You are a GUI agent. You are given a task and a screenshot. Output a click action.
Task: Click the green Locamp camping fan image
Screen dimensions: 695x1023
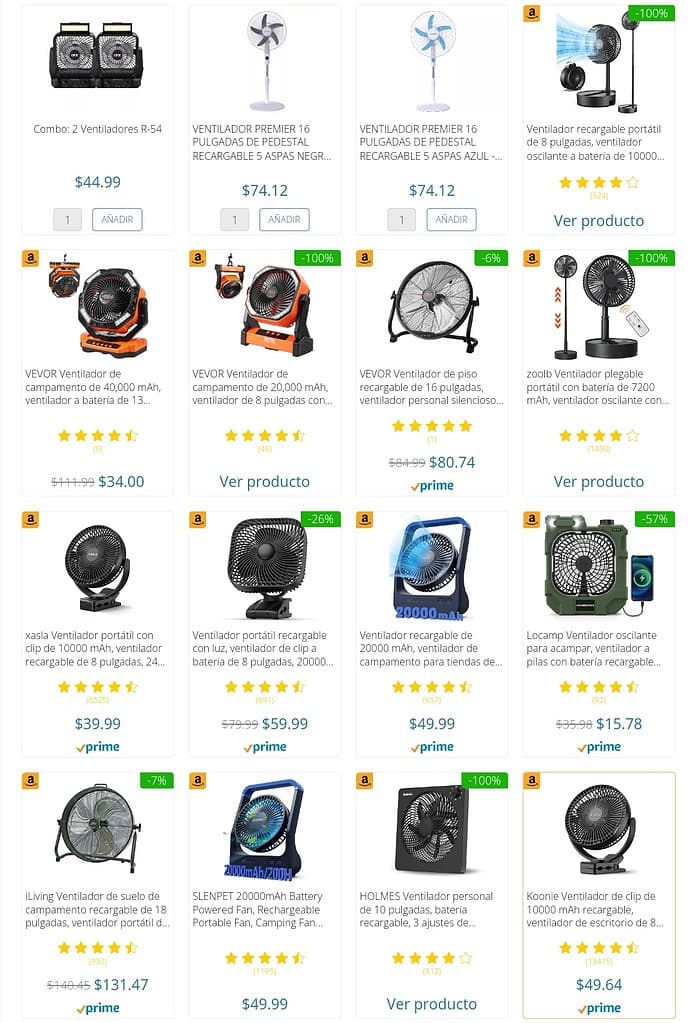(x=599, y=566)
